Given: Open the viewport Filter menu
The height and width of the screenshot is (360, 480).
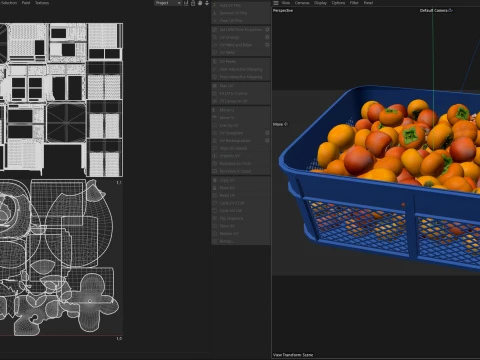Looking at the screenshot, I should tap(354, 3).
